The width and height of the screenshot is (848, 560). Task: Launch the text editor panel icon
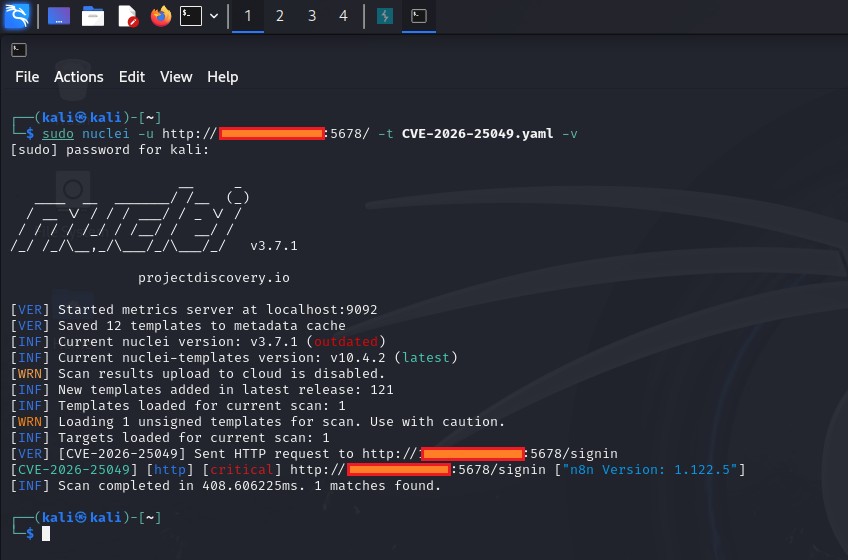pyautogui.click(x=128, y=16)
